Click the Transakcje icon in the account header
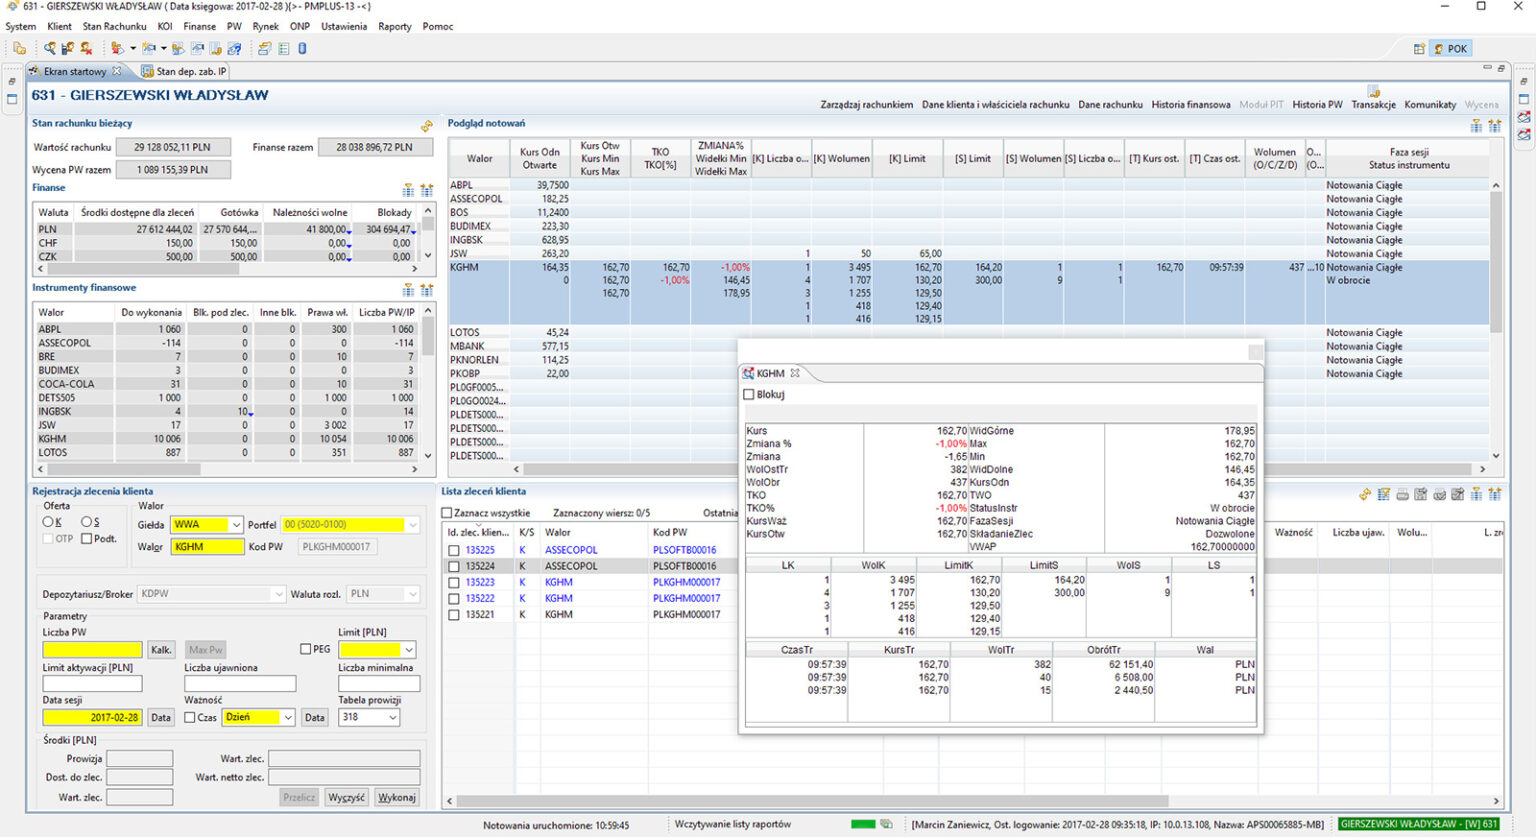This screenshot has width=1536, height=837. 1373,92
